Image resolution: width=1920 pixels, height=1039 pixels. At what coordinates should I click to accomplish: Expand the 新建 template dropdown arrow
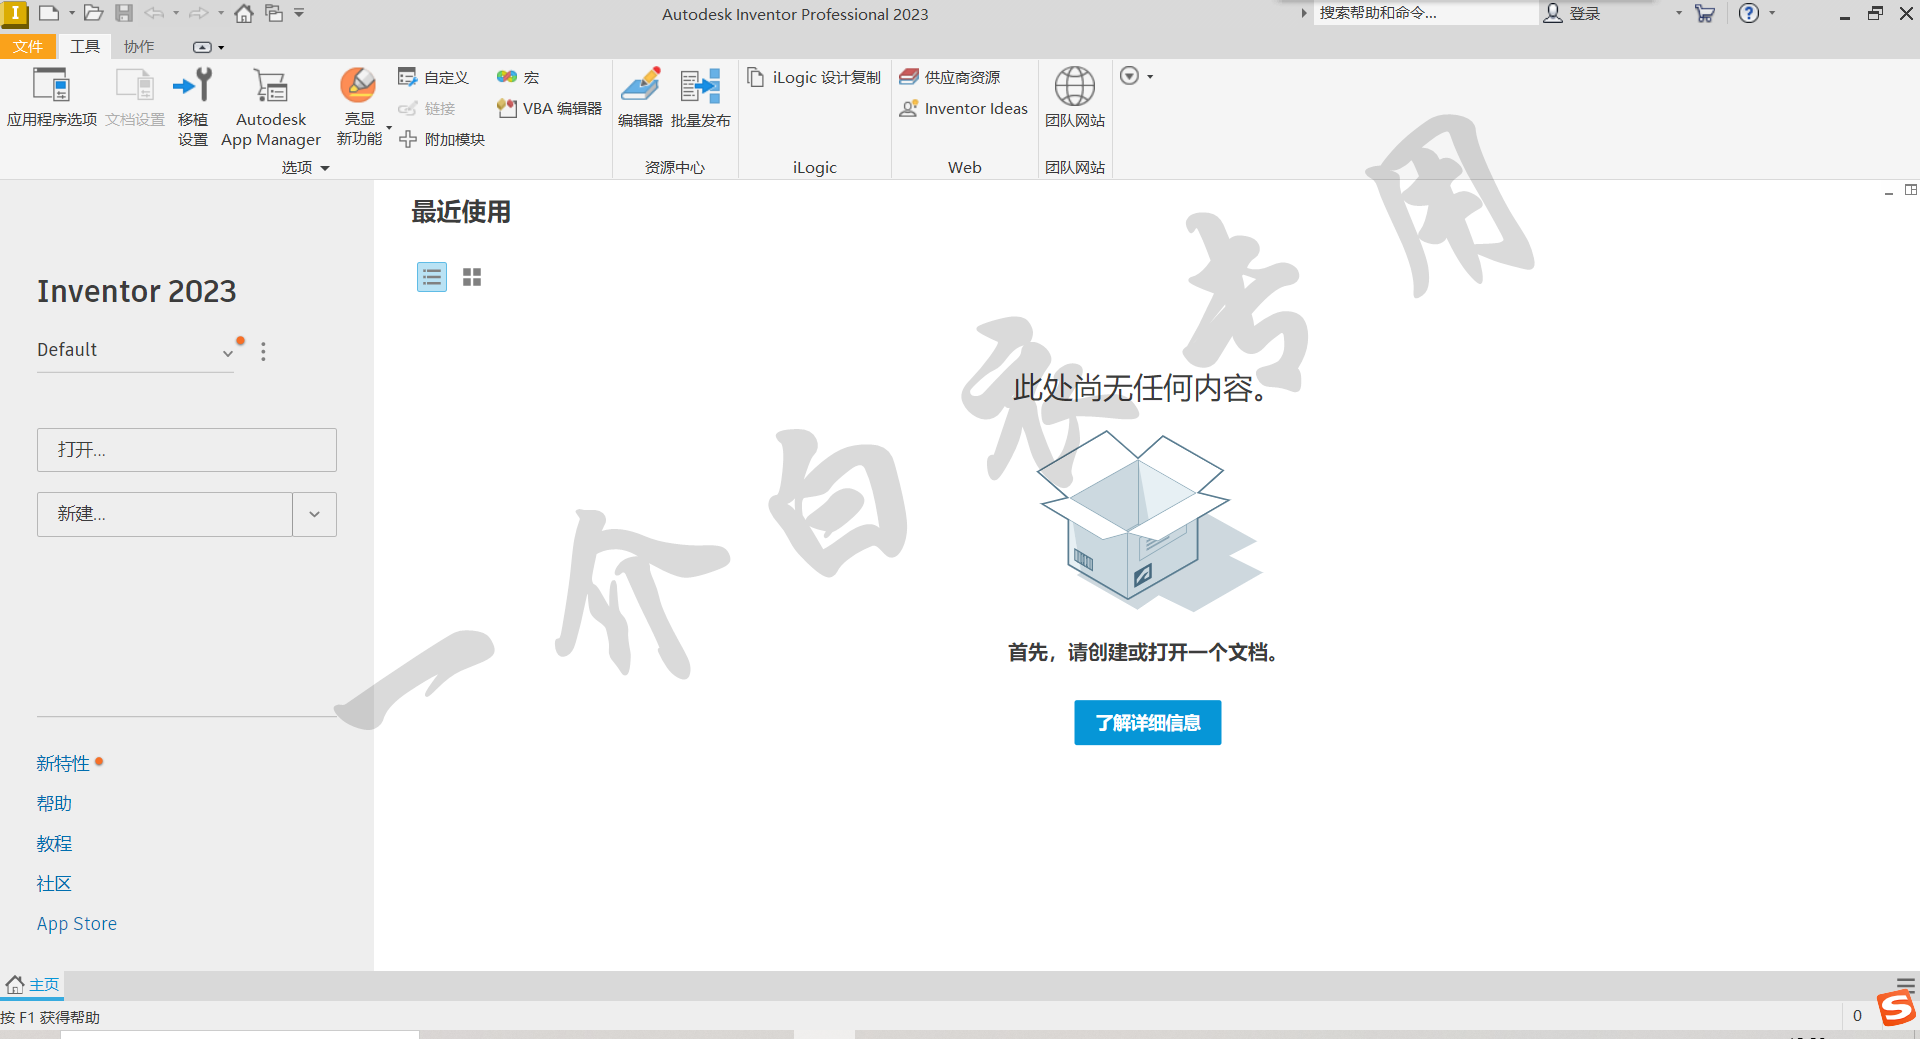point(314,514)
